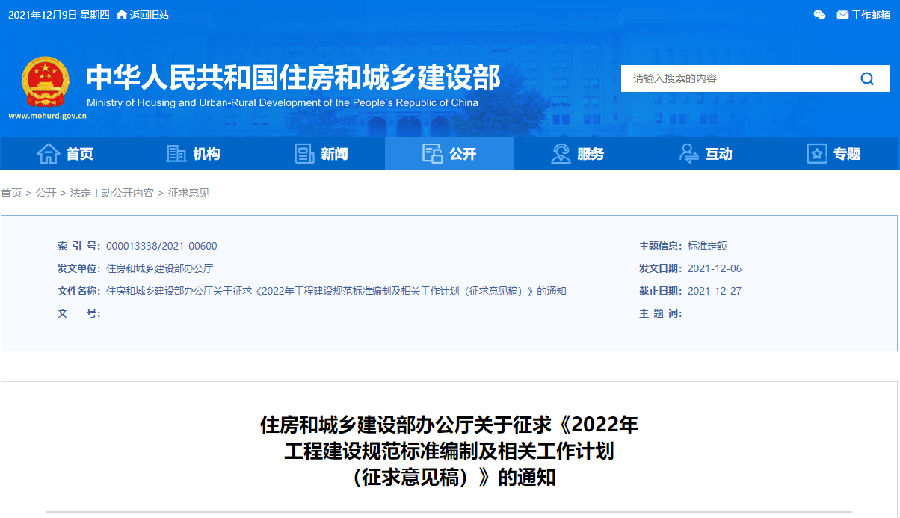900x518 pixels.
Task: Click the 首页 home icon in navigation
Action: (47, 153)
